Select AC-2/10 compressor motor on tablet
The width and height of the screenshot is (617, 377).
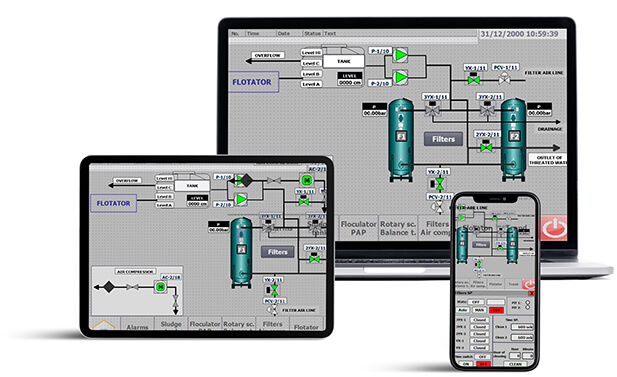click(x=161, y=287)
